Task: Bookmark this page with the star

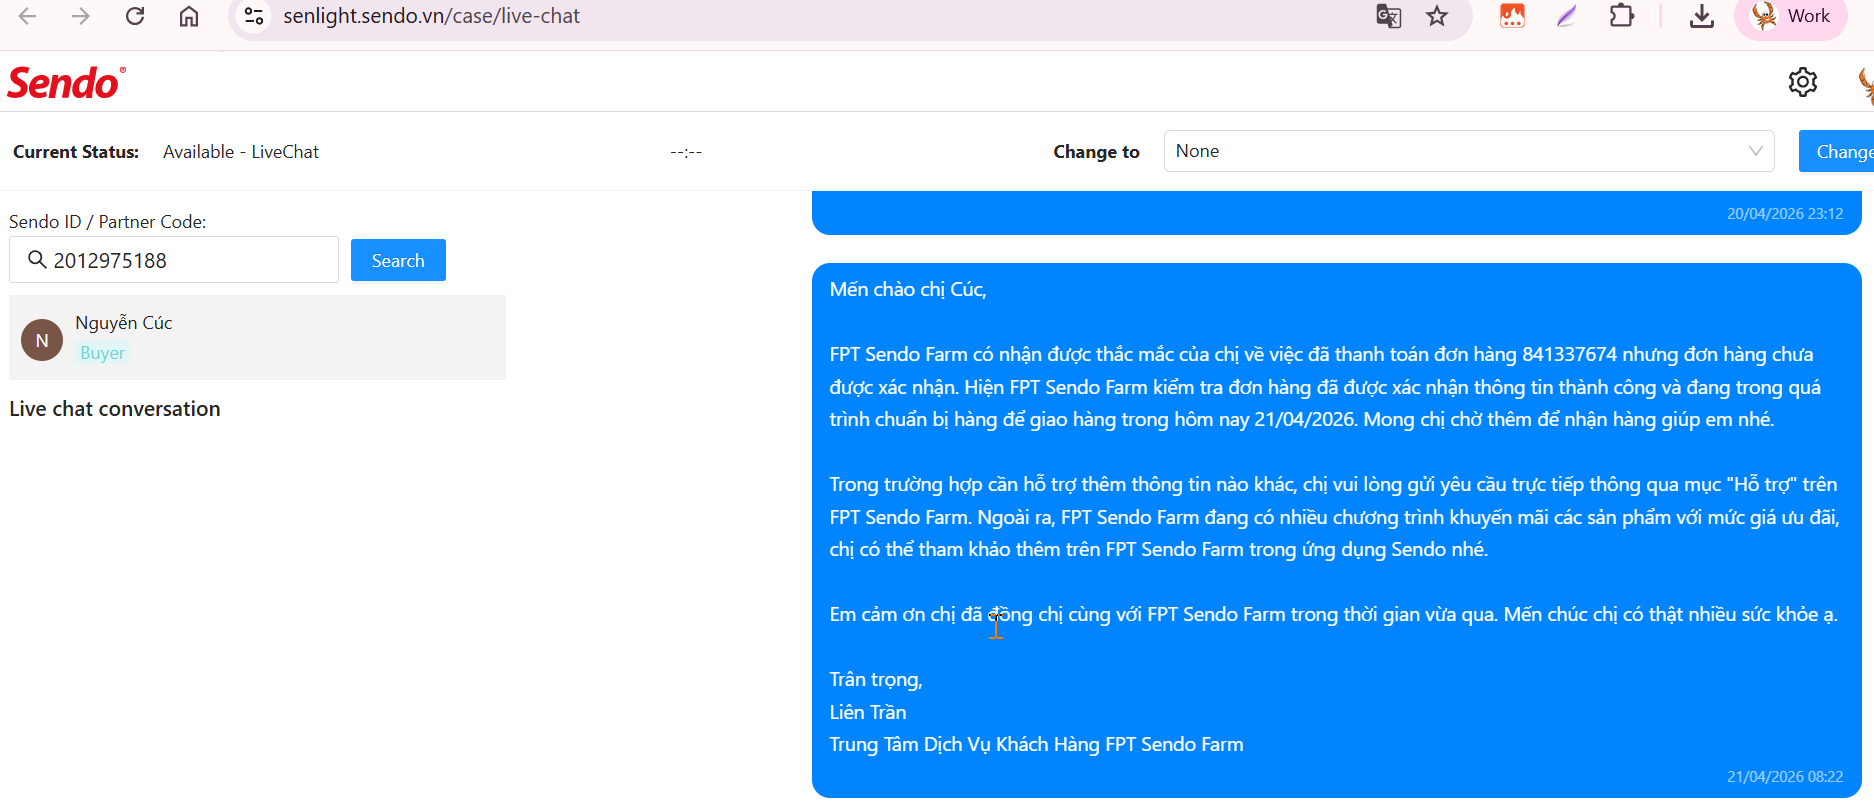Action: [x=1437, y=16]
